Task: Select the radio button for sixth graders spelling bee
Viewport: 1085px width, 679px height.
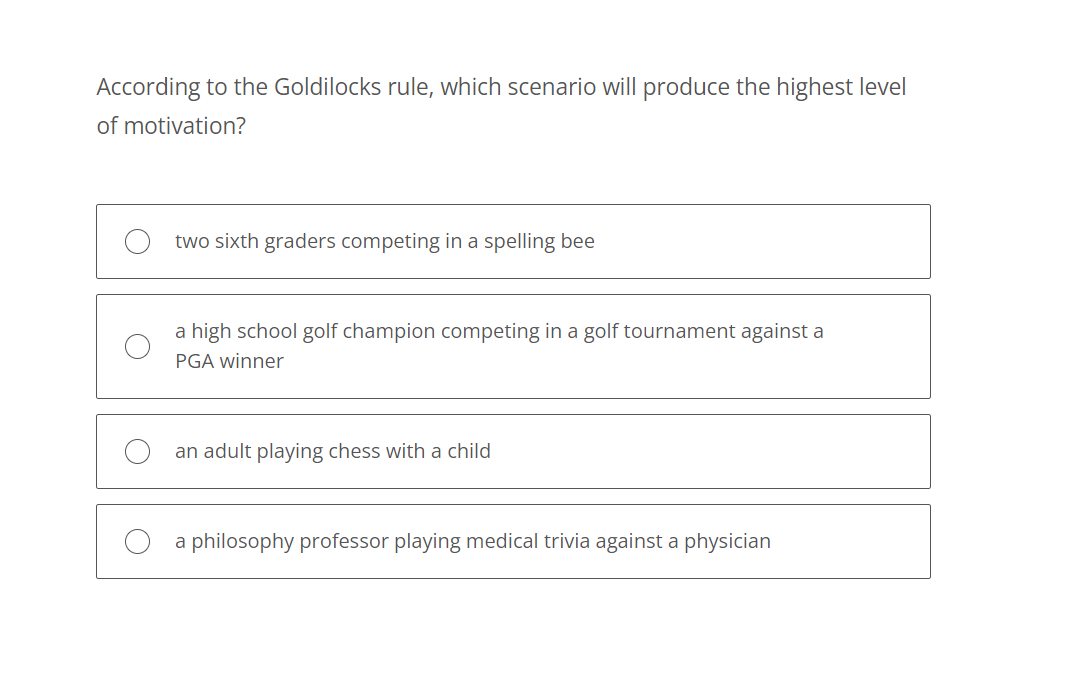Action: click(137, 242)
